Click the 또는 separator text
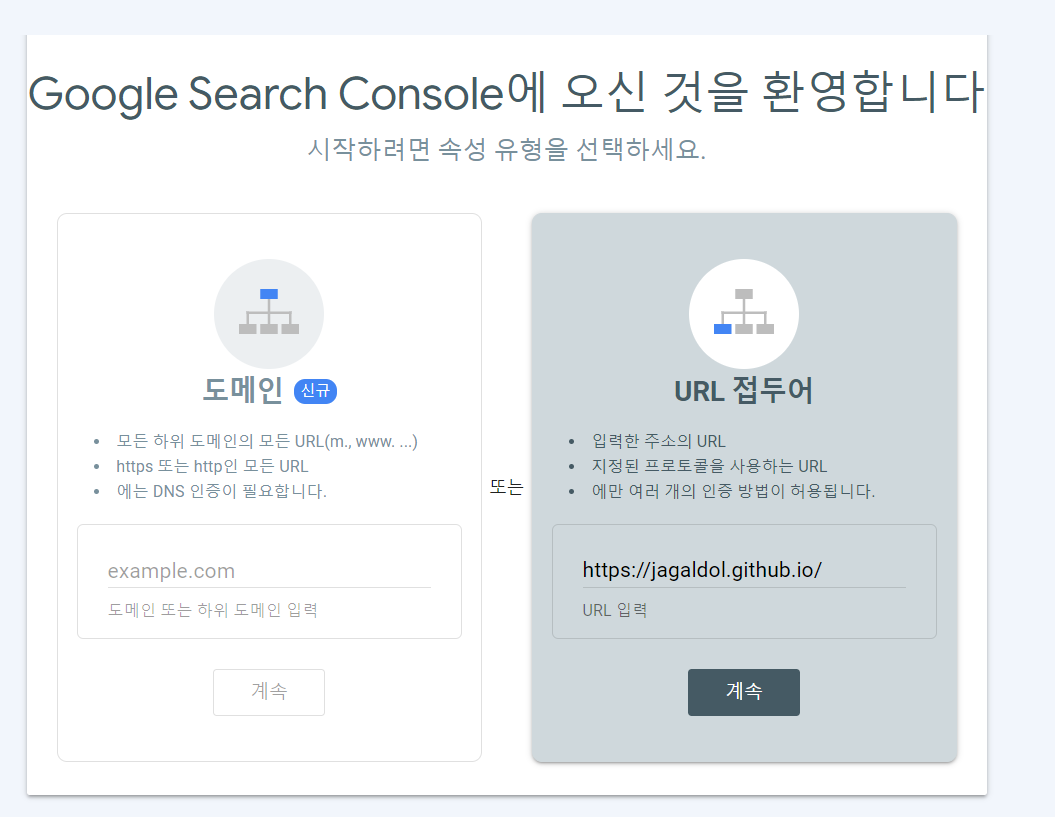 click(506, 488)
